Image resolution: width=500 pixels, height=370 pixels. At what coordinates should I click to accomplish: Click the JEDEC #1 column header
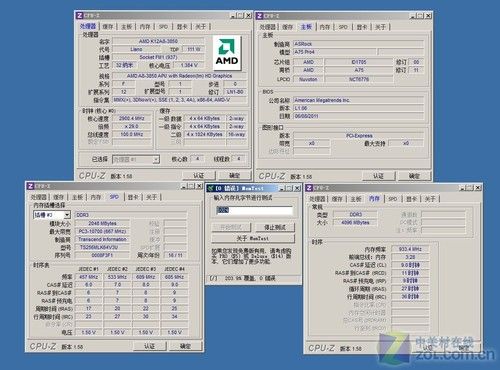click(x=88, y=269)
